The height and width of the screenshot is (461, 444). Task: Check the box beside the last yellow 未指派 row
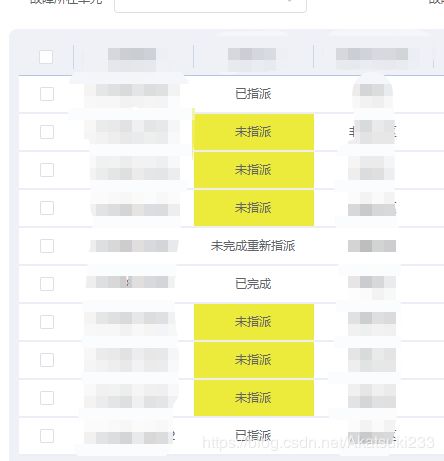pos(47,398)
